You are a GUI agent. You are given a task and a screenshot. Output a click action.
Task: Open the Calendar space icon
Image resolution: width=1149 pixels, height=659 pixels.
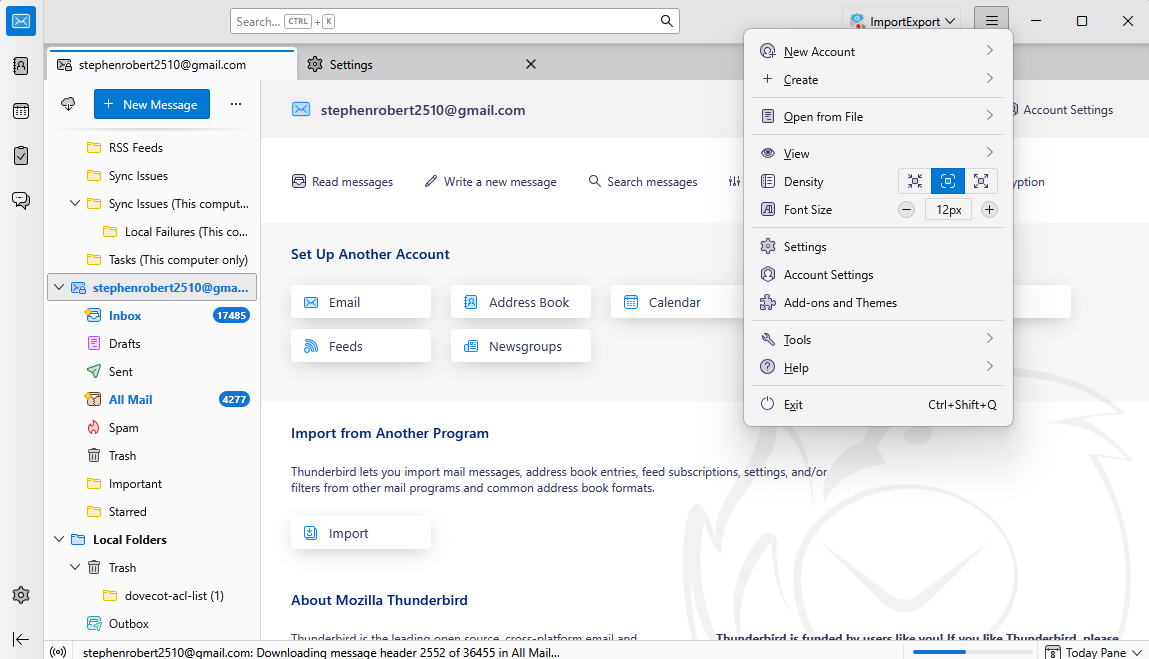pyautogui.click(x=20, y=110)
